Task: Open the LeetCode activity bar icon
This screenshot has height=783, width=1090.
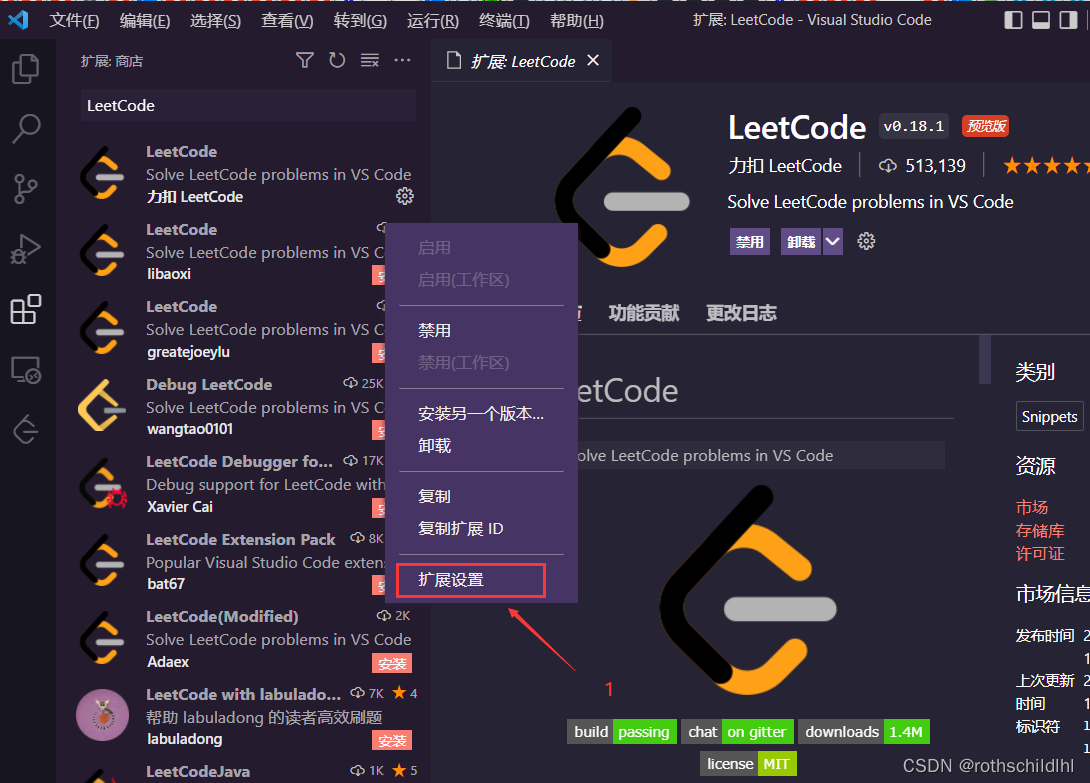Action: pos(26,430)
